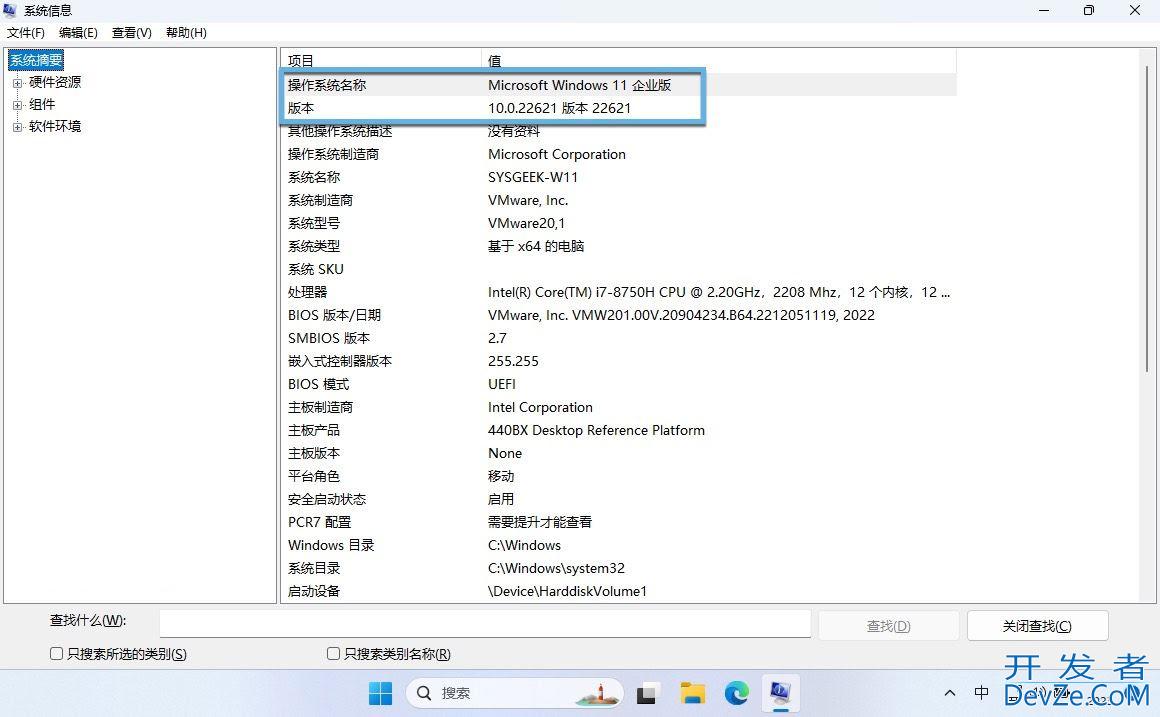The image size is (1160, 717).
Task: Open the Windows Start menu
Action: [x=380, y=693]
